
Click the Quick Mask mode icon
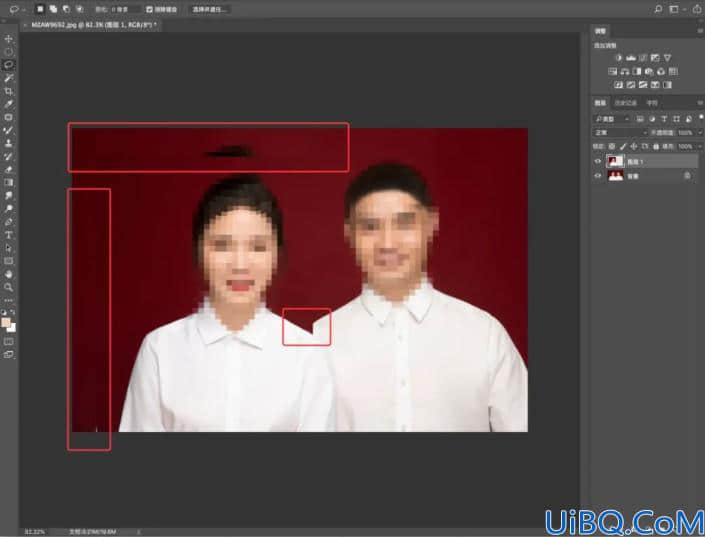coord(9,341)
